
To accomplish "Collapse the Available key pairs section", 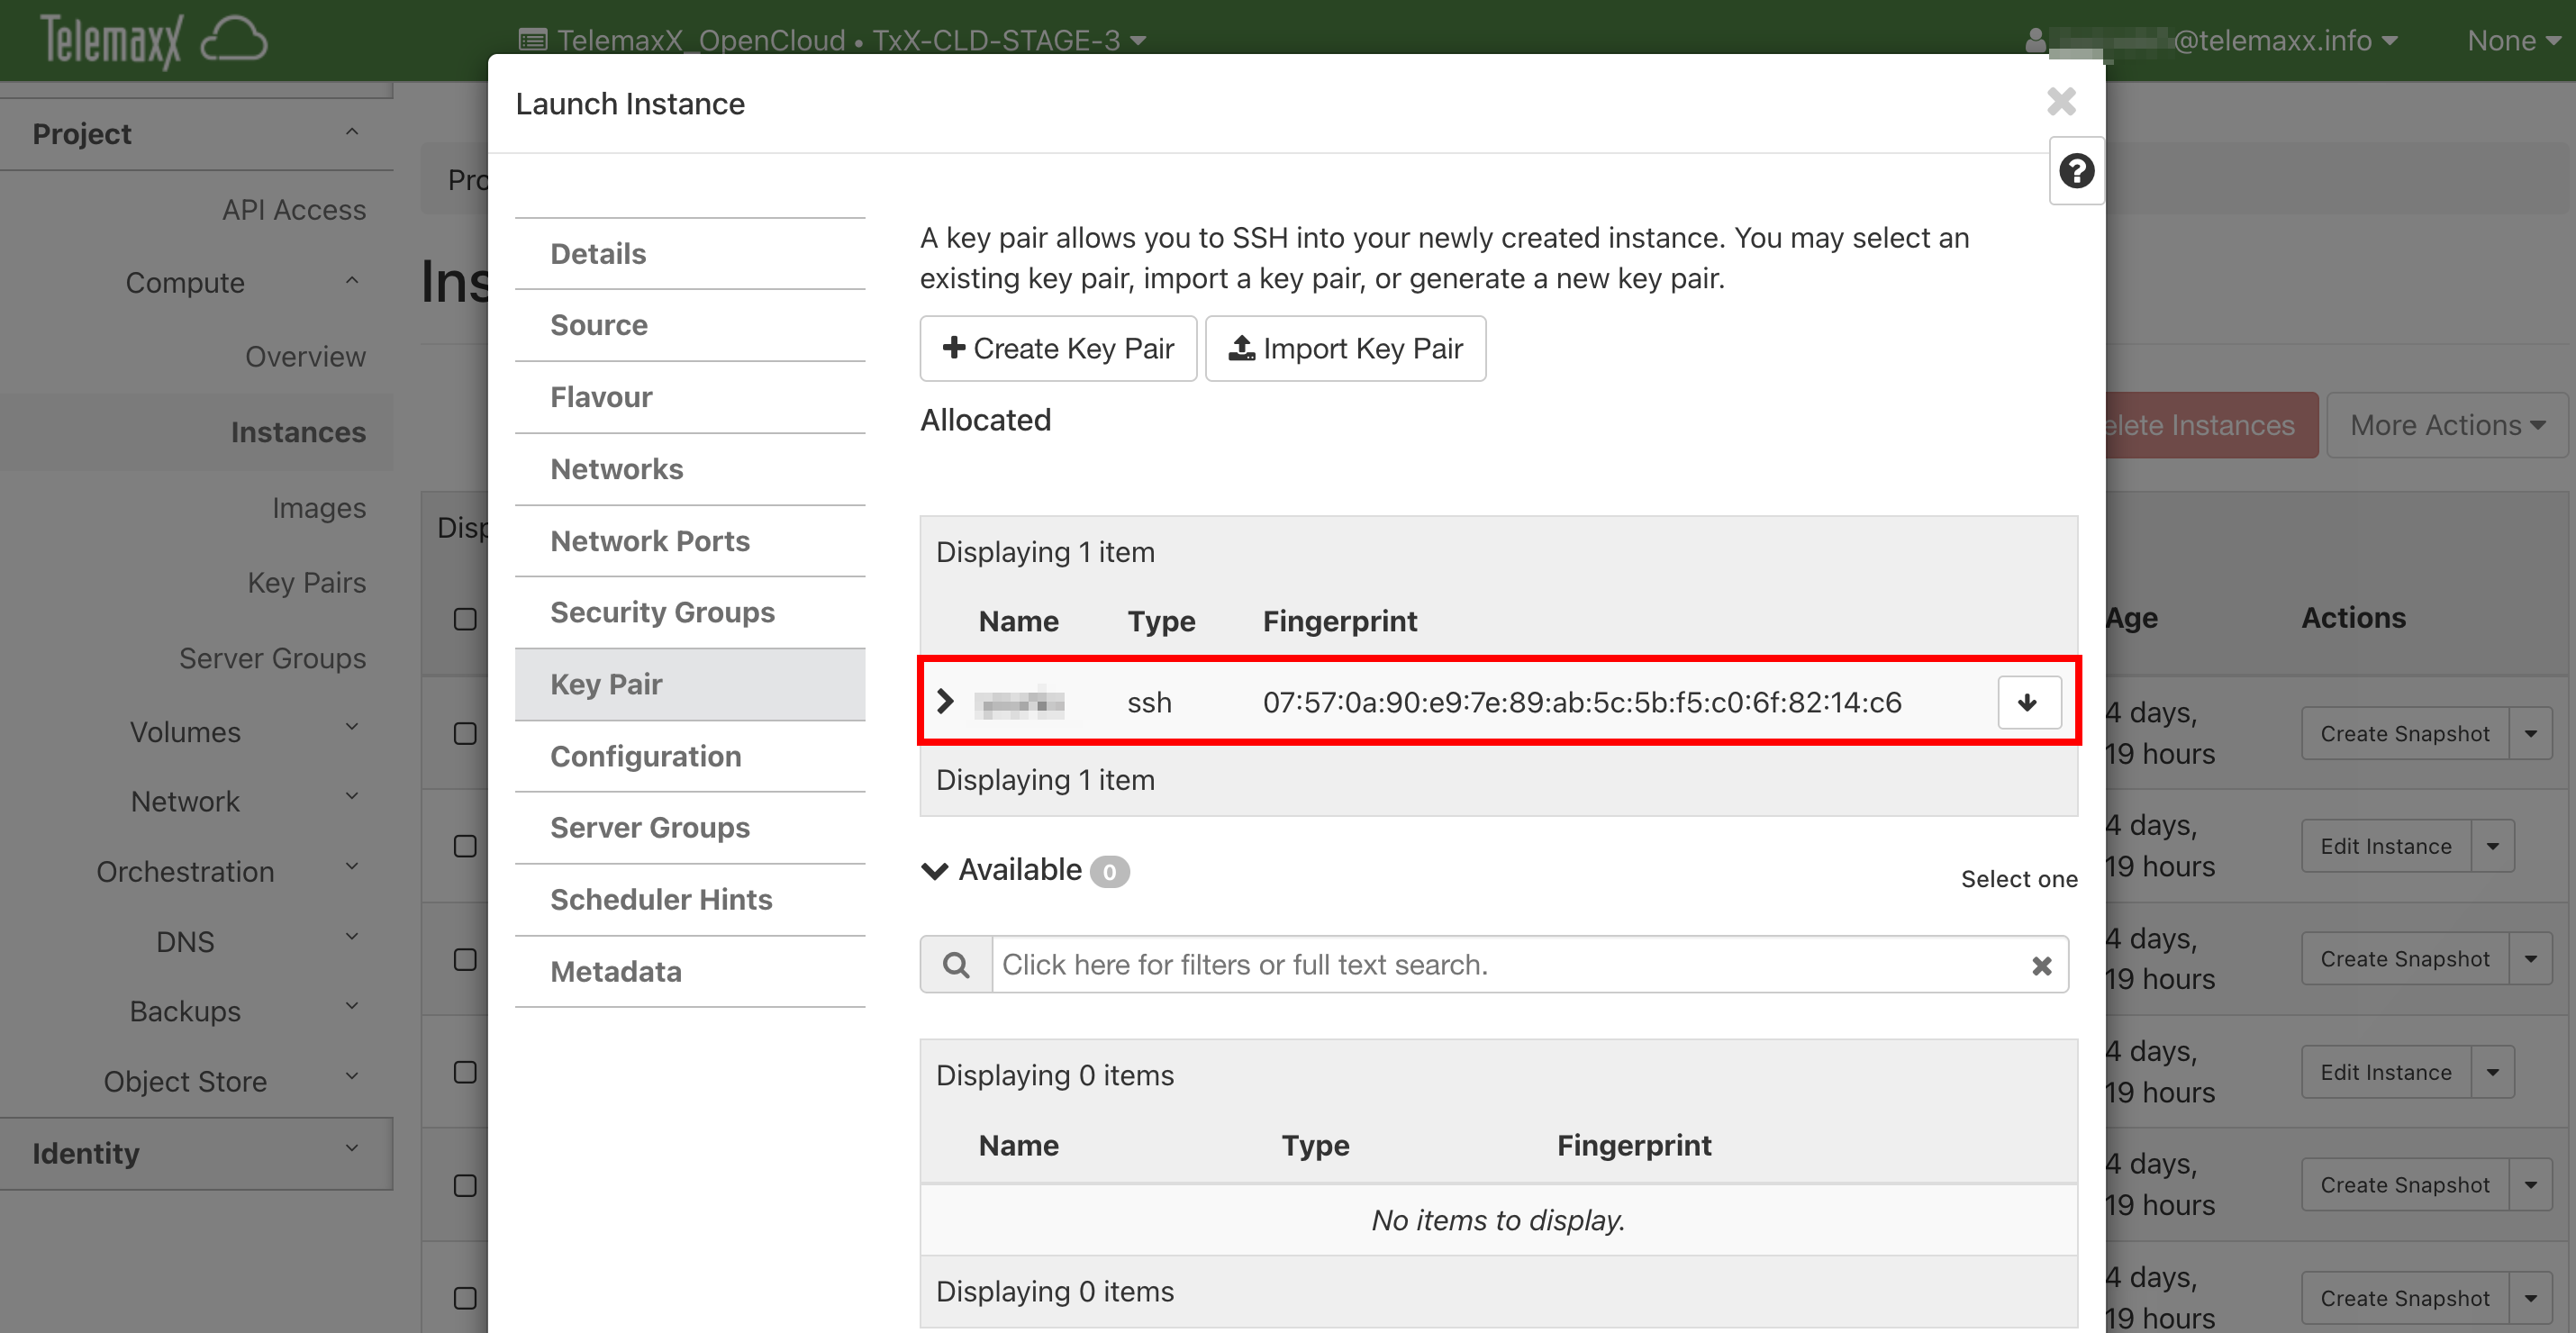I will pyautogui.click(x=934, y=871).
